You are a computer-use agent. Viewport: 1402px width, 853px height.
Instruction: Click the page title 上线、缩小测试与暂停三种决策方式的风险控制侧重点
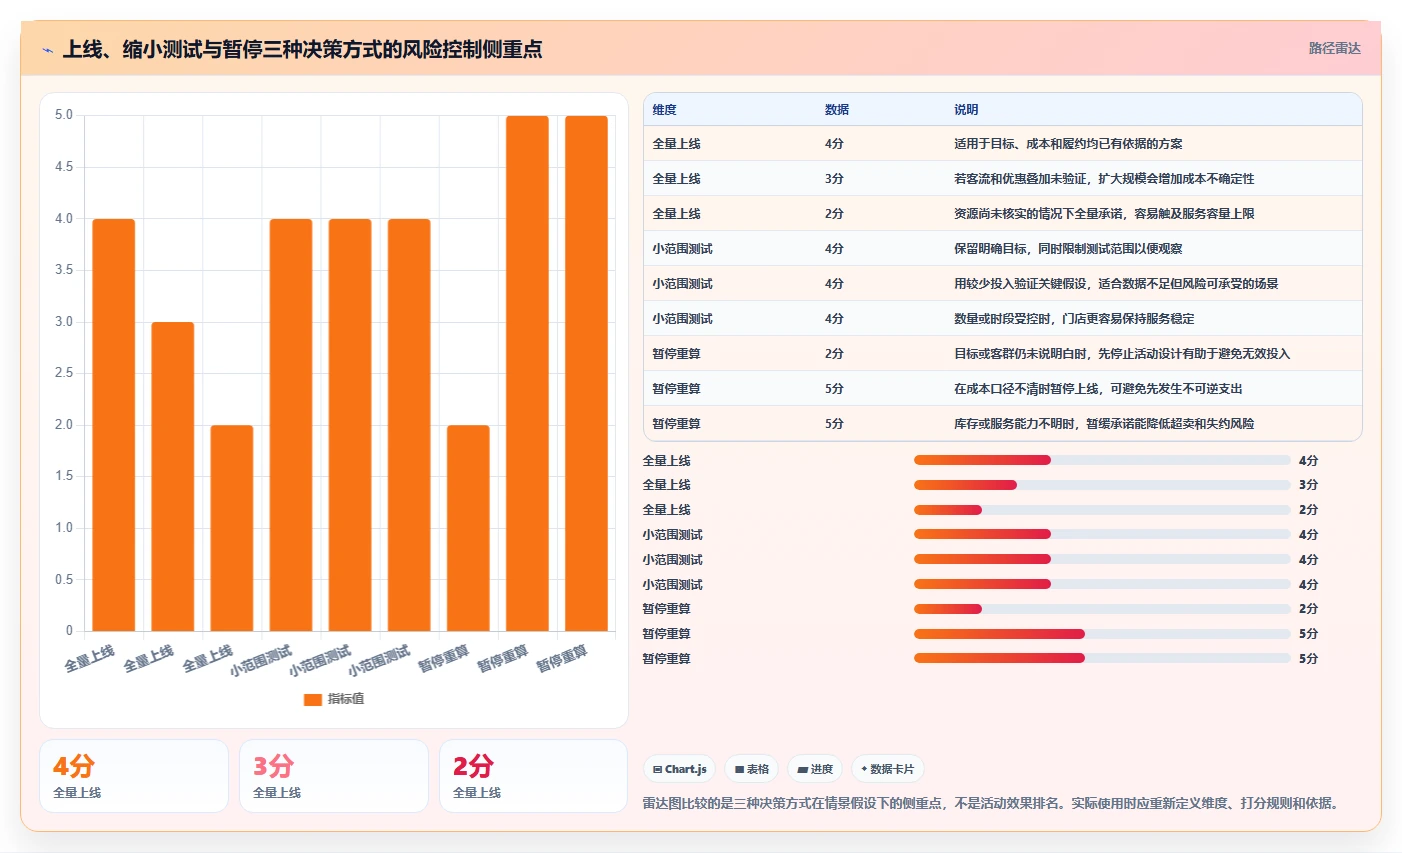[303, 49]
